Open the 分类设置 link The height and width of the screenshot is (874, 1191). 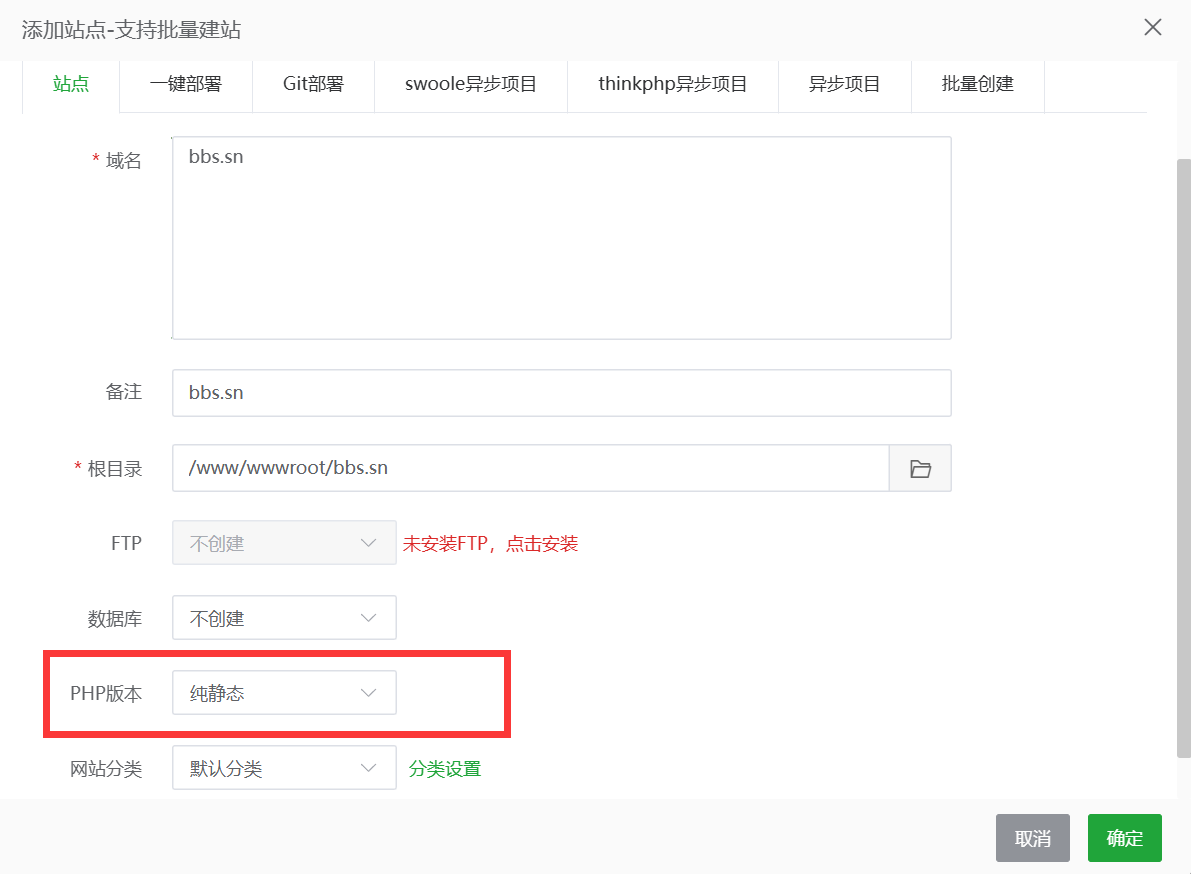tap(445, 769)
